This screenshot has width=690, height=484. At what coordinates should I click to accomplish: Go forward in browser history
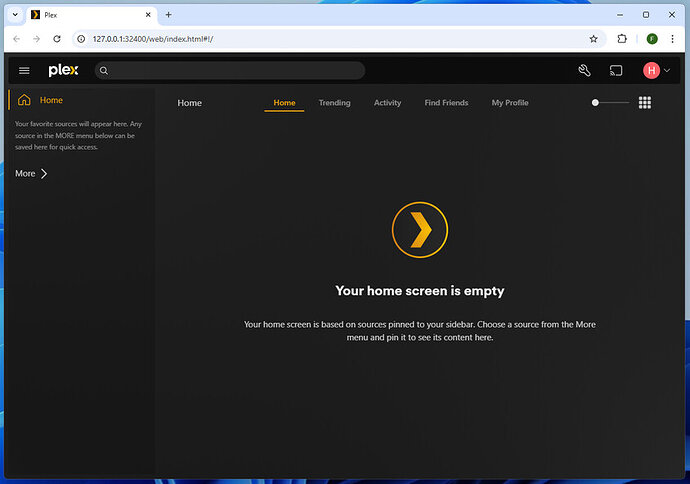[x=37, y=39]
